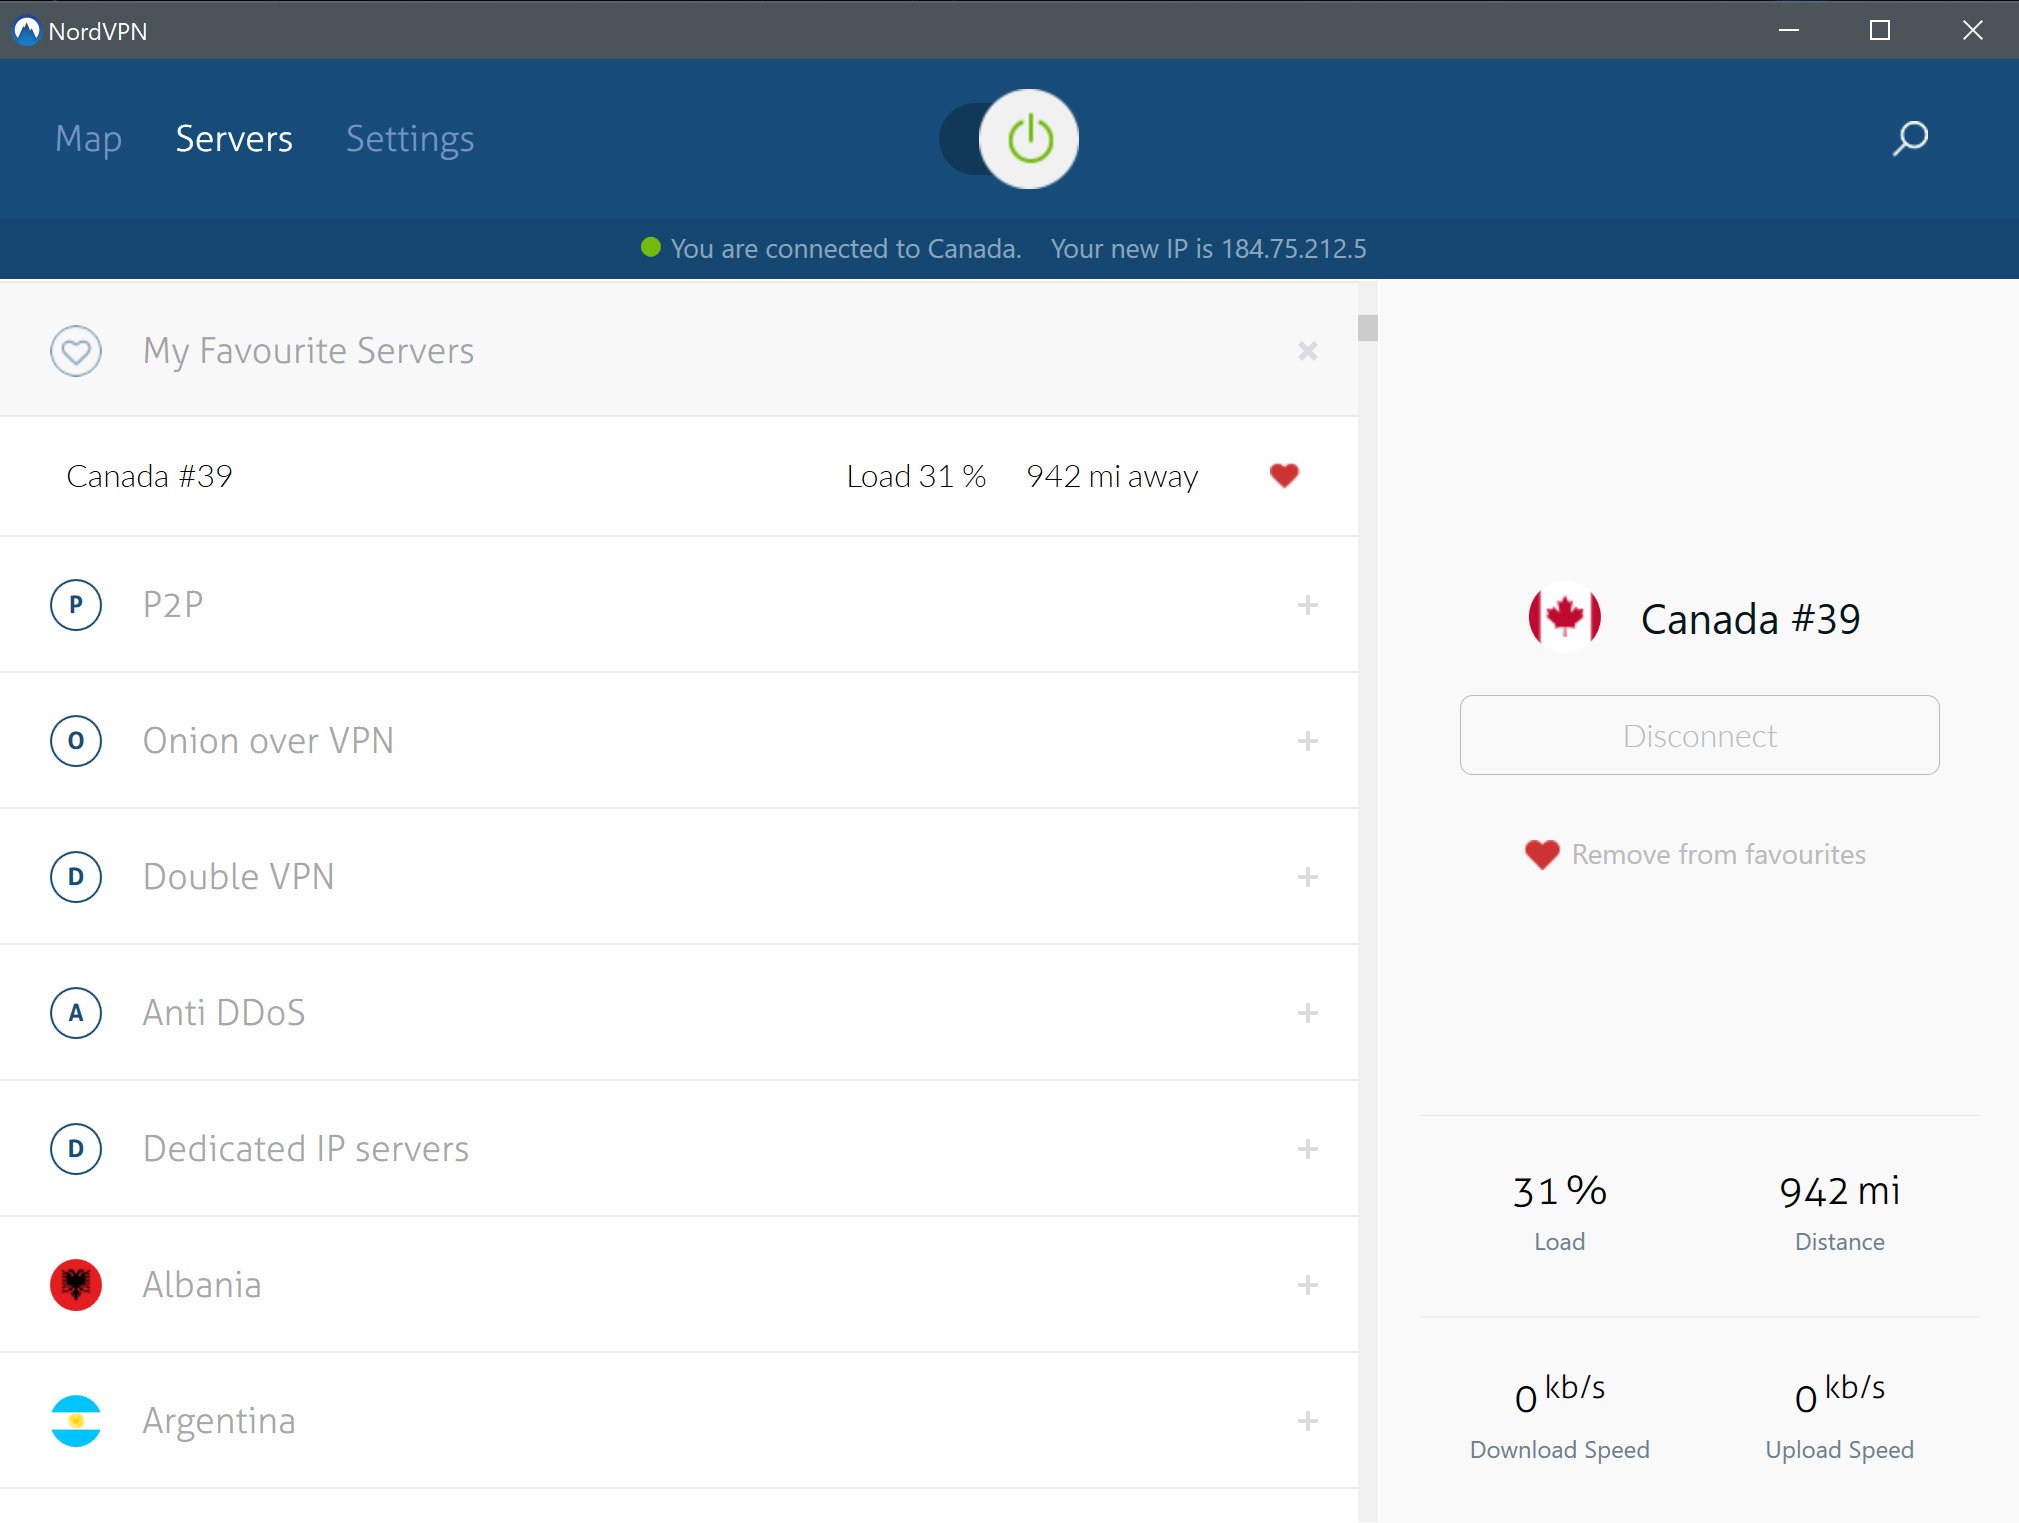Click the My Favourite Servers heart icon
The width and height of the screenshot is (2019, 1523).
tap(76, 351)
